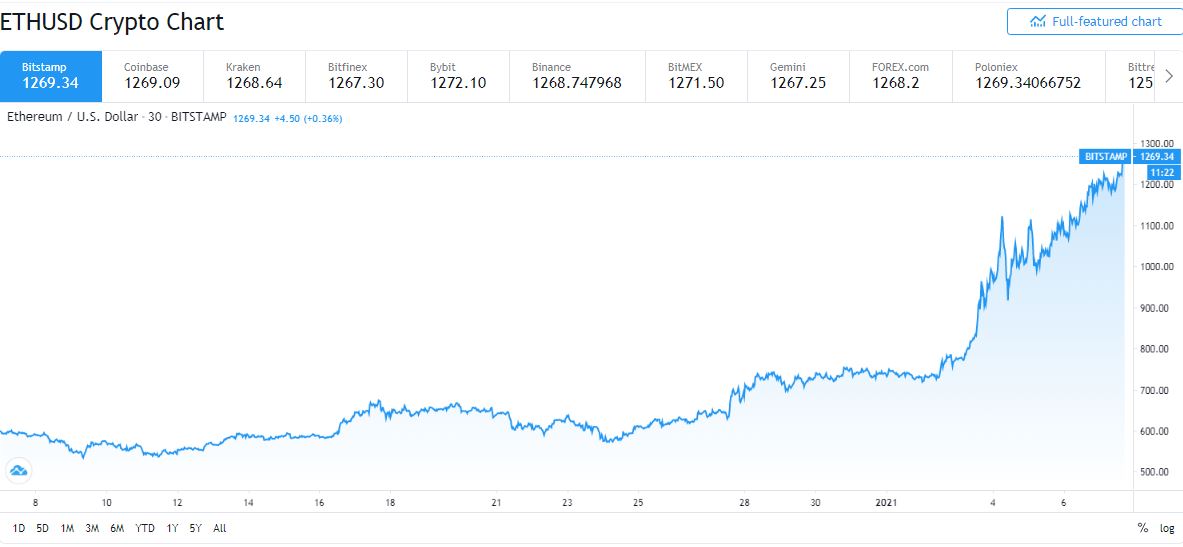The image size is (1183, 547).
Task: Toggle log scale on chart
Action: tap(1167, 528)
